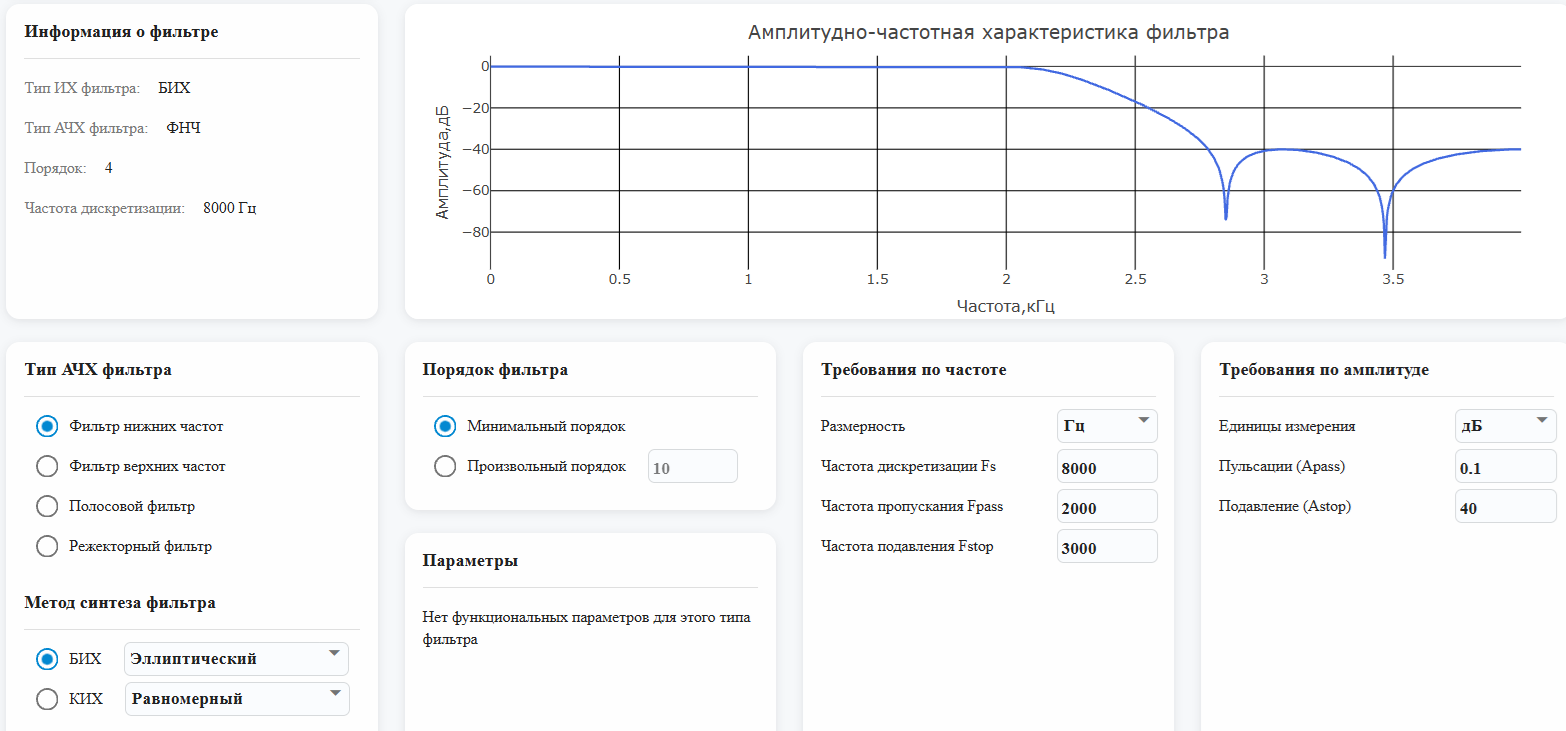Click the Частота подавления Fstop field
Screen dimensions: 1566x731
(1106, 547)
